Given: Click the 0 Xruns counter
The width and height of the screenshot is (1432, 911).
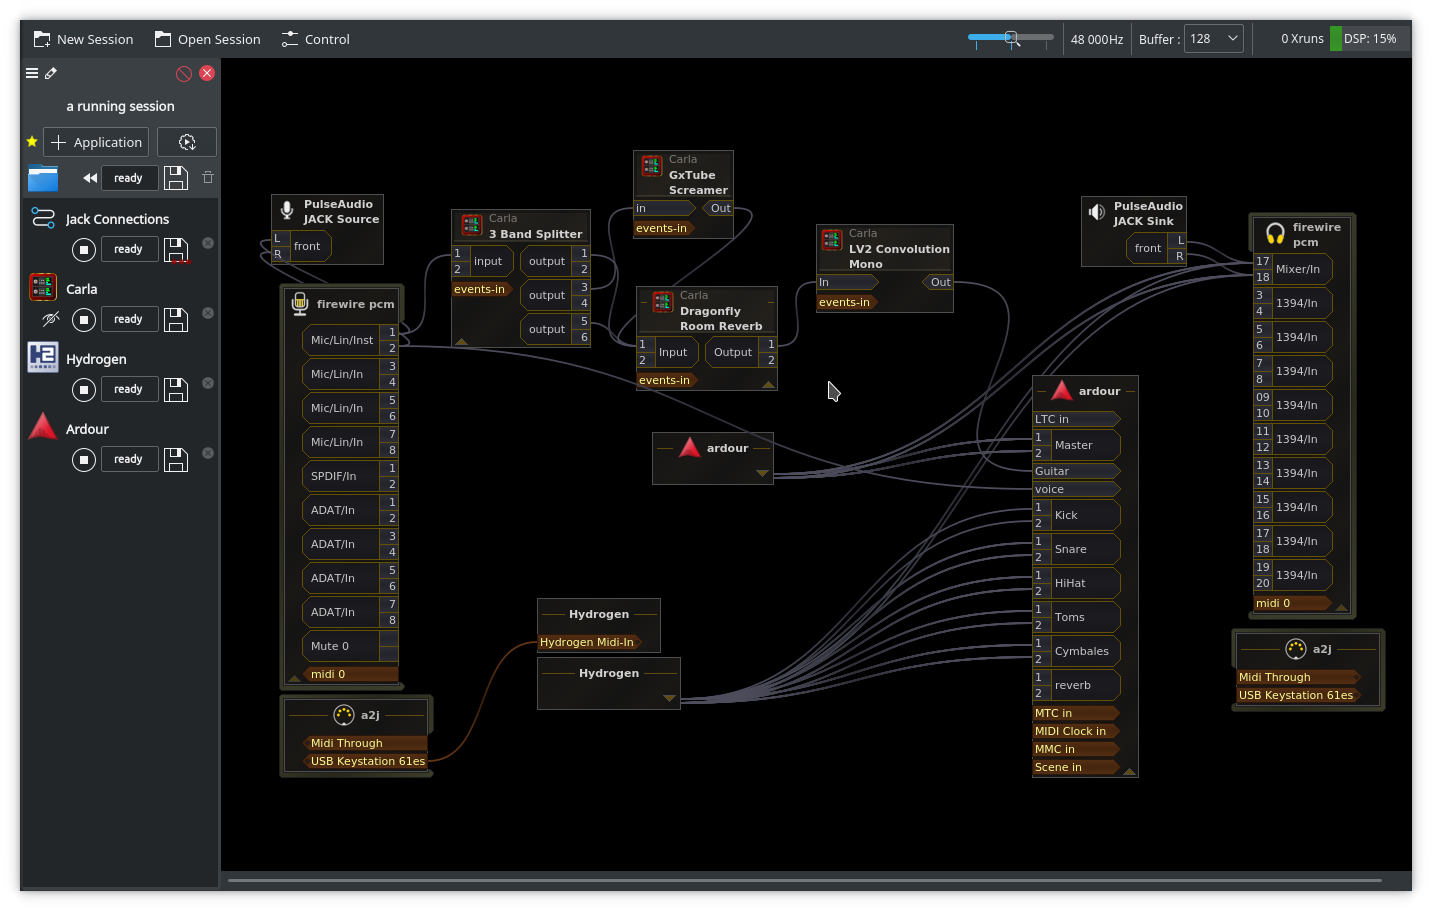Looking at the screenshot, I should (1302, 39).
